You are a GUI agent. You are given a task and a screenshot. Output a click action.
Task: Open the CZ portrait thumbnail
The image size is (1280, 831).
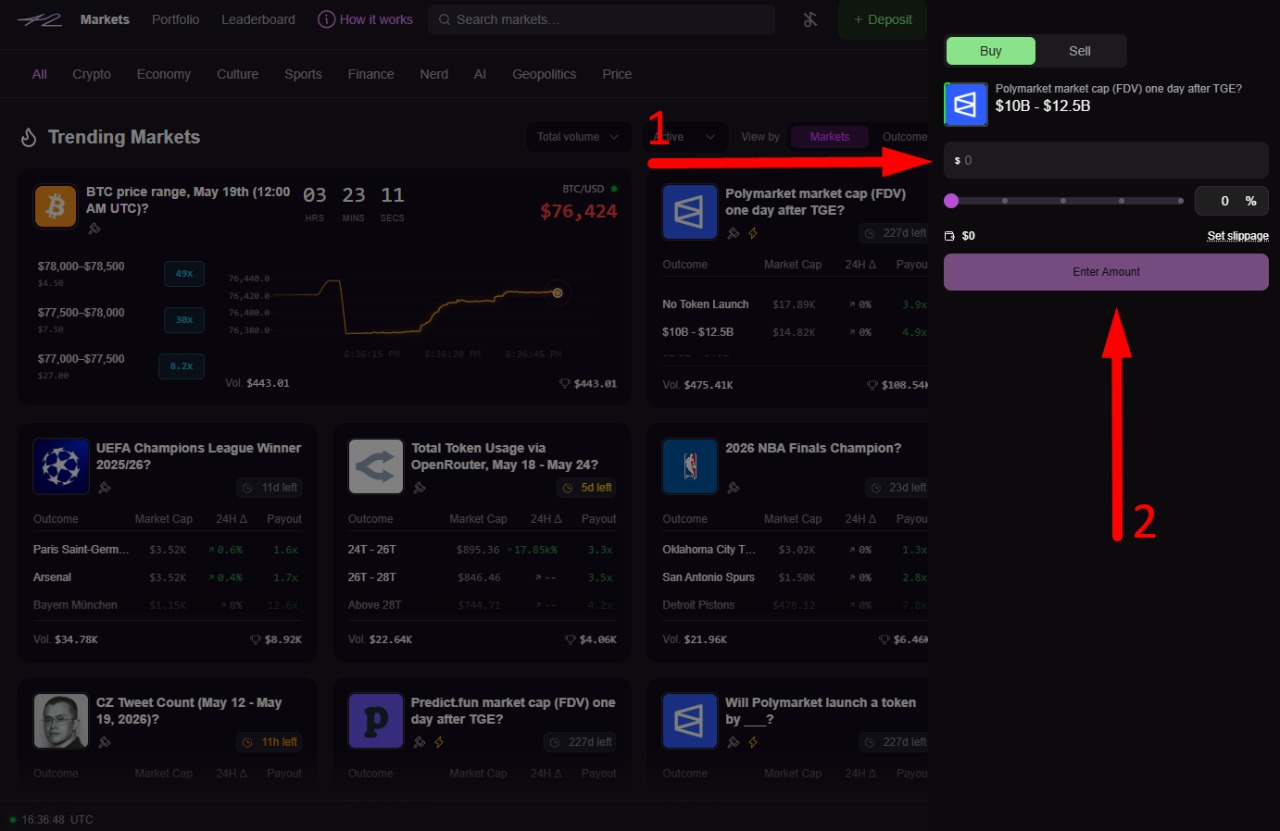[61, 721]
